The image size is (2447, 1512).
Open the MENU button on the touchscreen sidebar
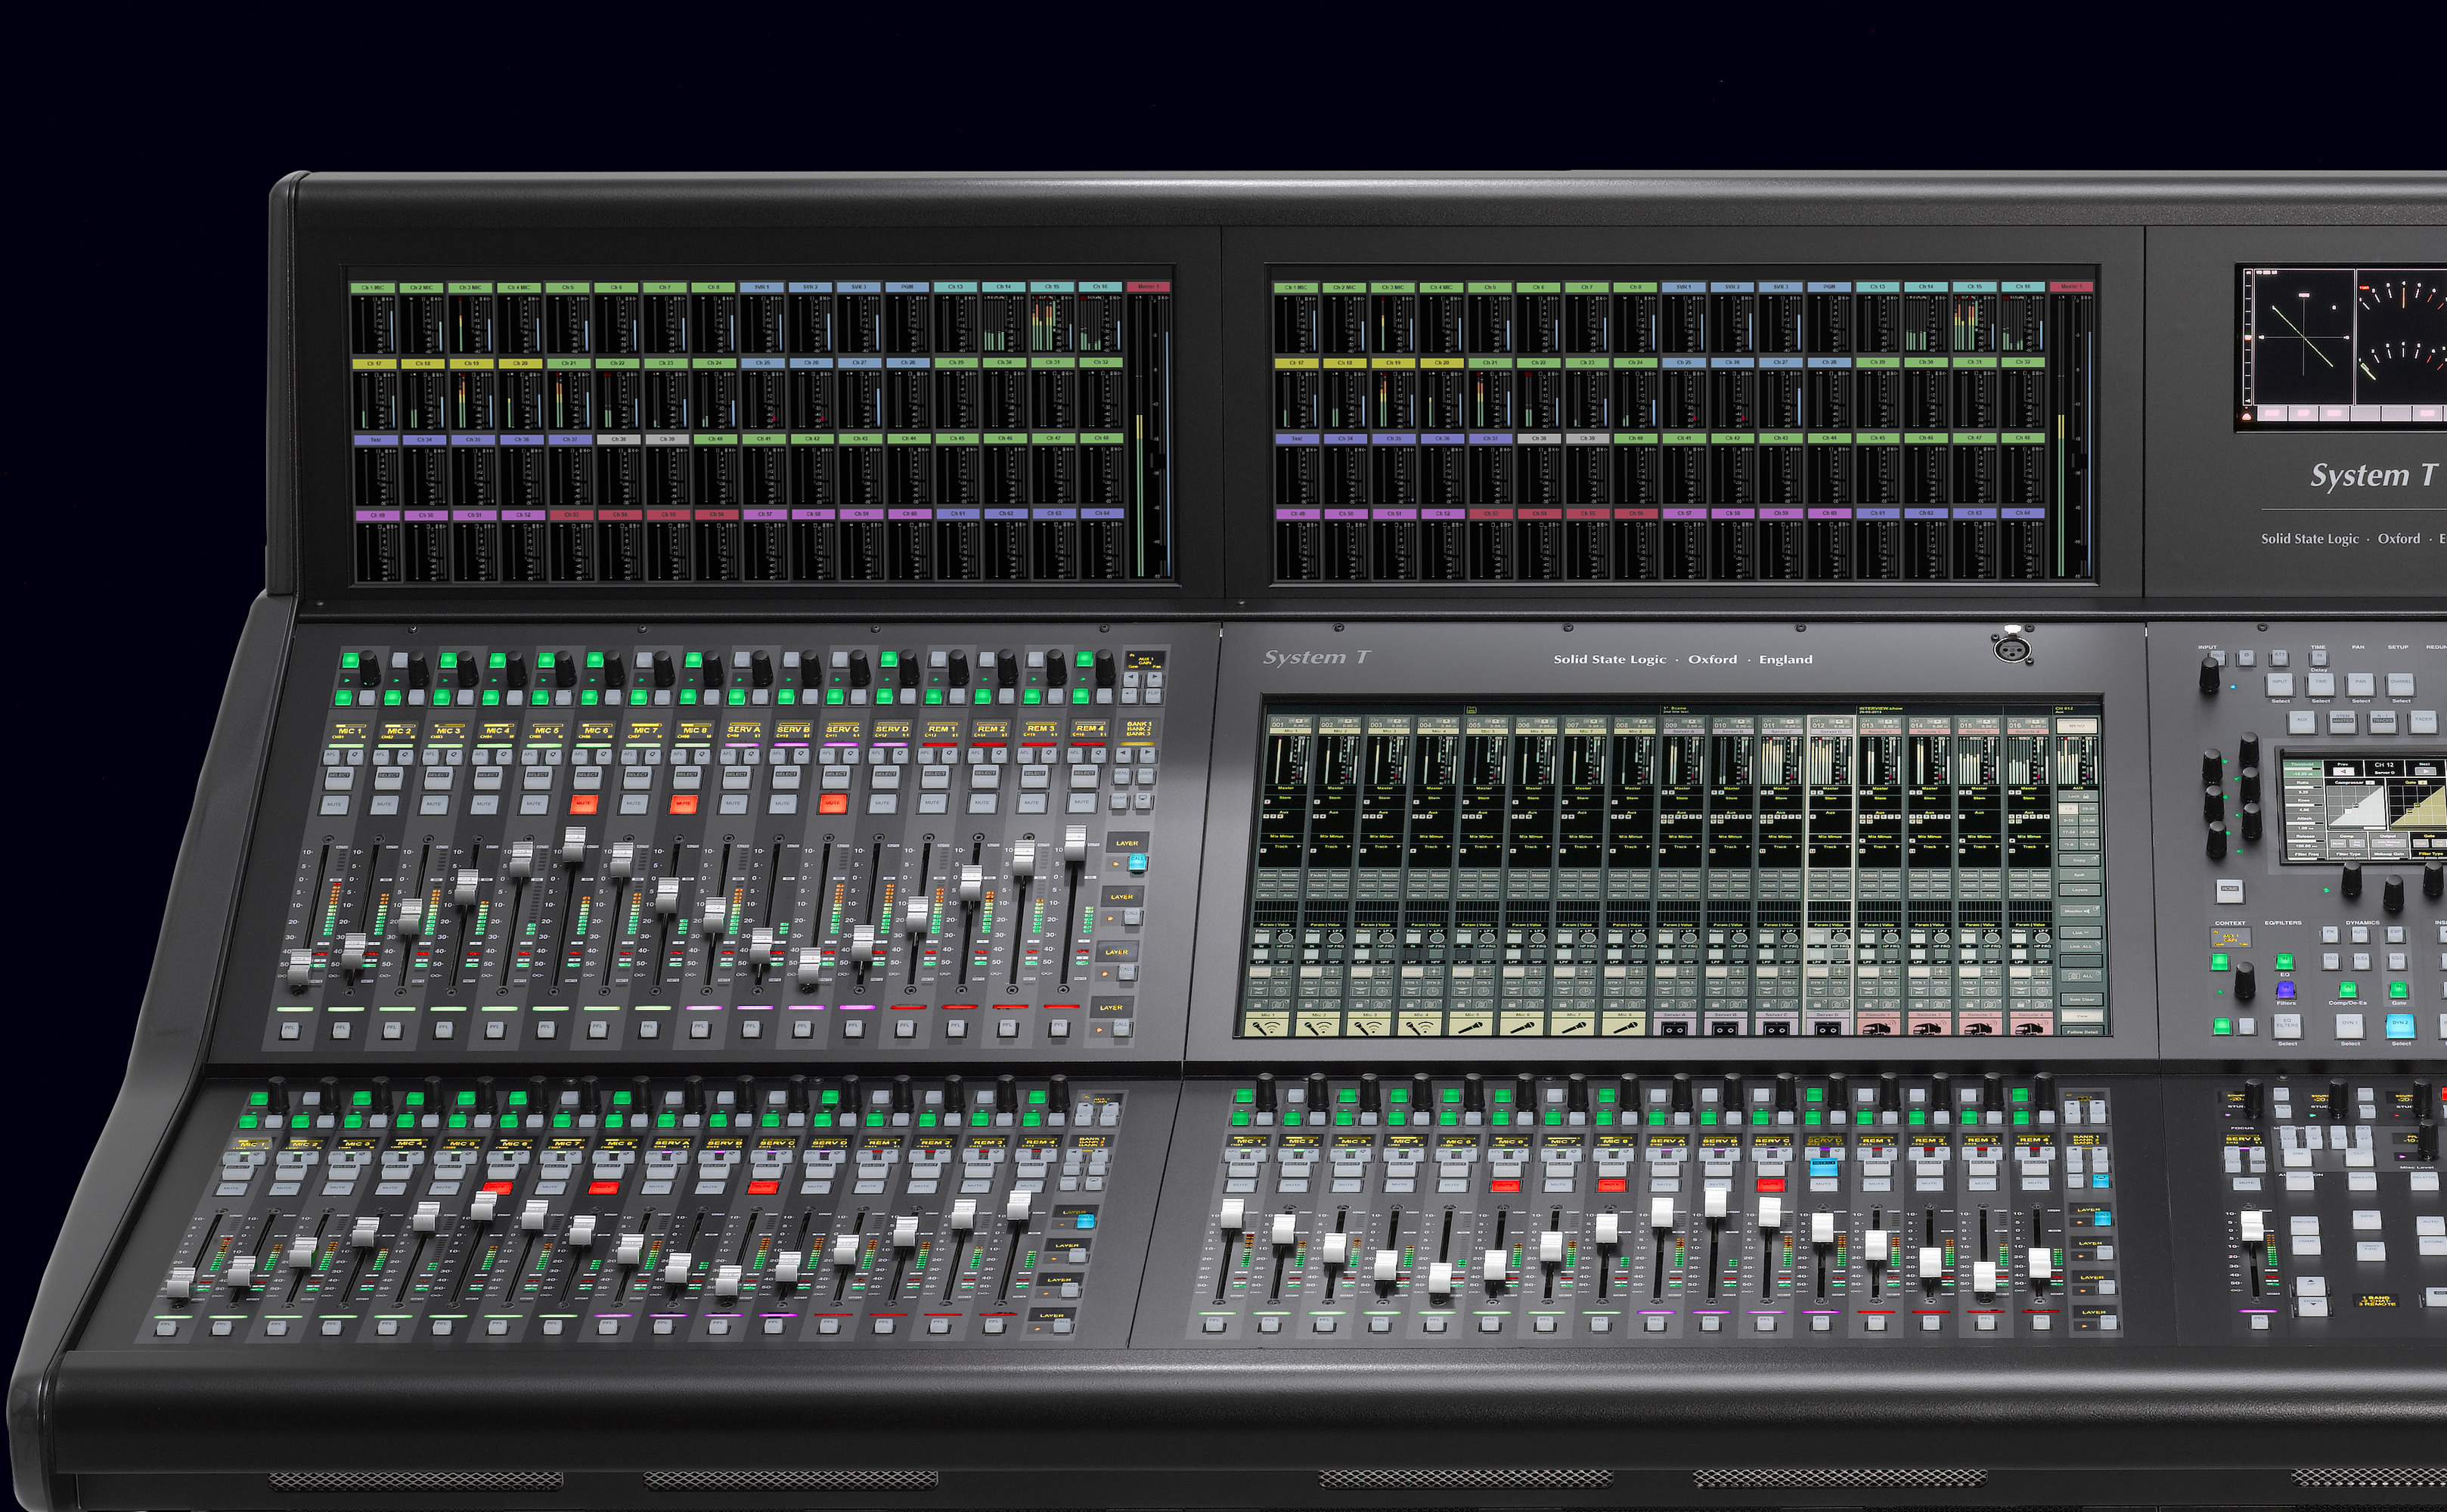coord(2077,726)
